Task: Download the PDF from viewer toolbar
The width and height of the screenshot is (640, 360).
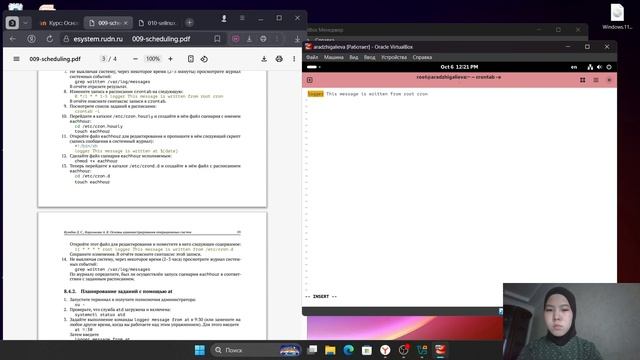Action: coord(264,59)
